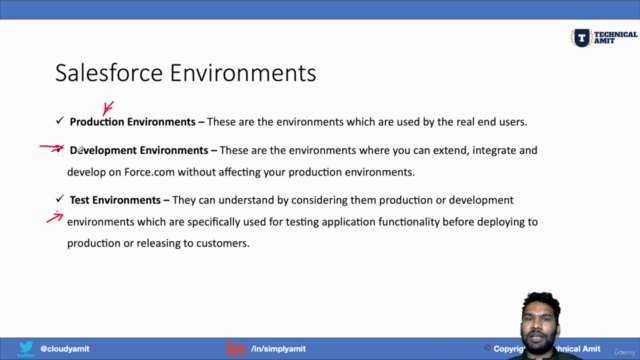The width and height of the screenshot is (640, 360).
Task: Click the /in/simplyamit LinkedIn link
Action: click(278, 349)
